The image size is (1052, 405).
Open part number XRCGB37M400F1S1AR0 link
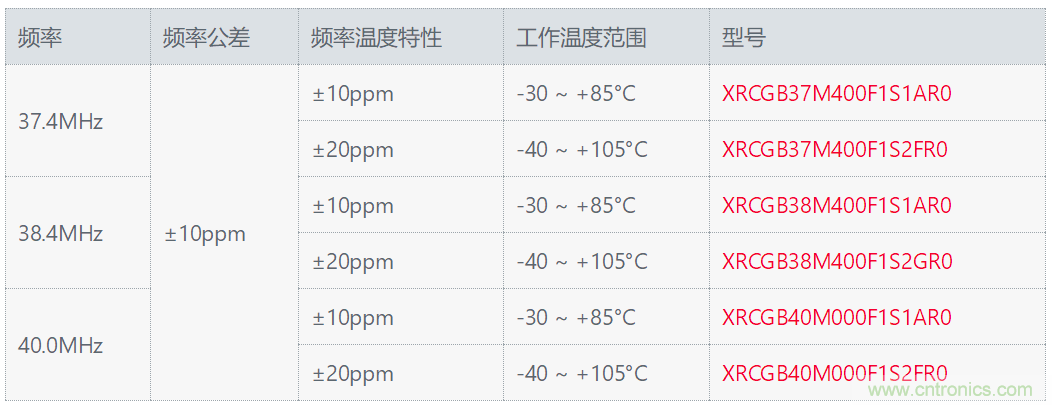tap(837, 93)
